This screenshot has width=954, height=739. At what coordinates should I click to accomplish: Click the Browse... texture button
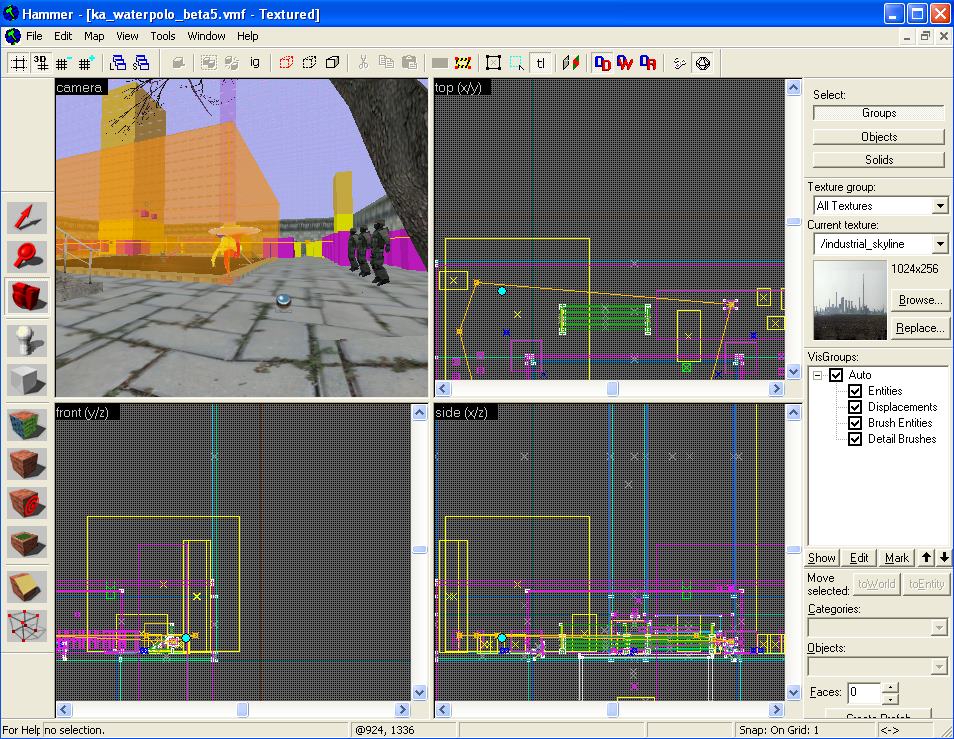click(x=919, y=300)
